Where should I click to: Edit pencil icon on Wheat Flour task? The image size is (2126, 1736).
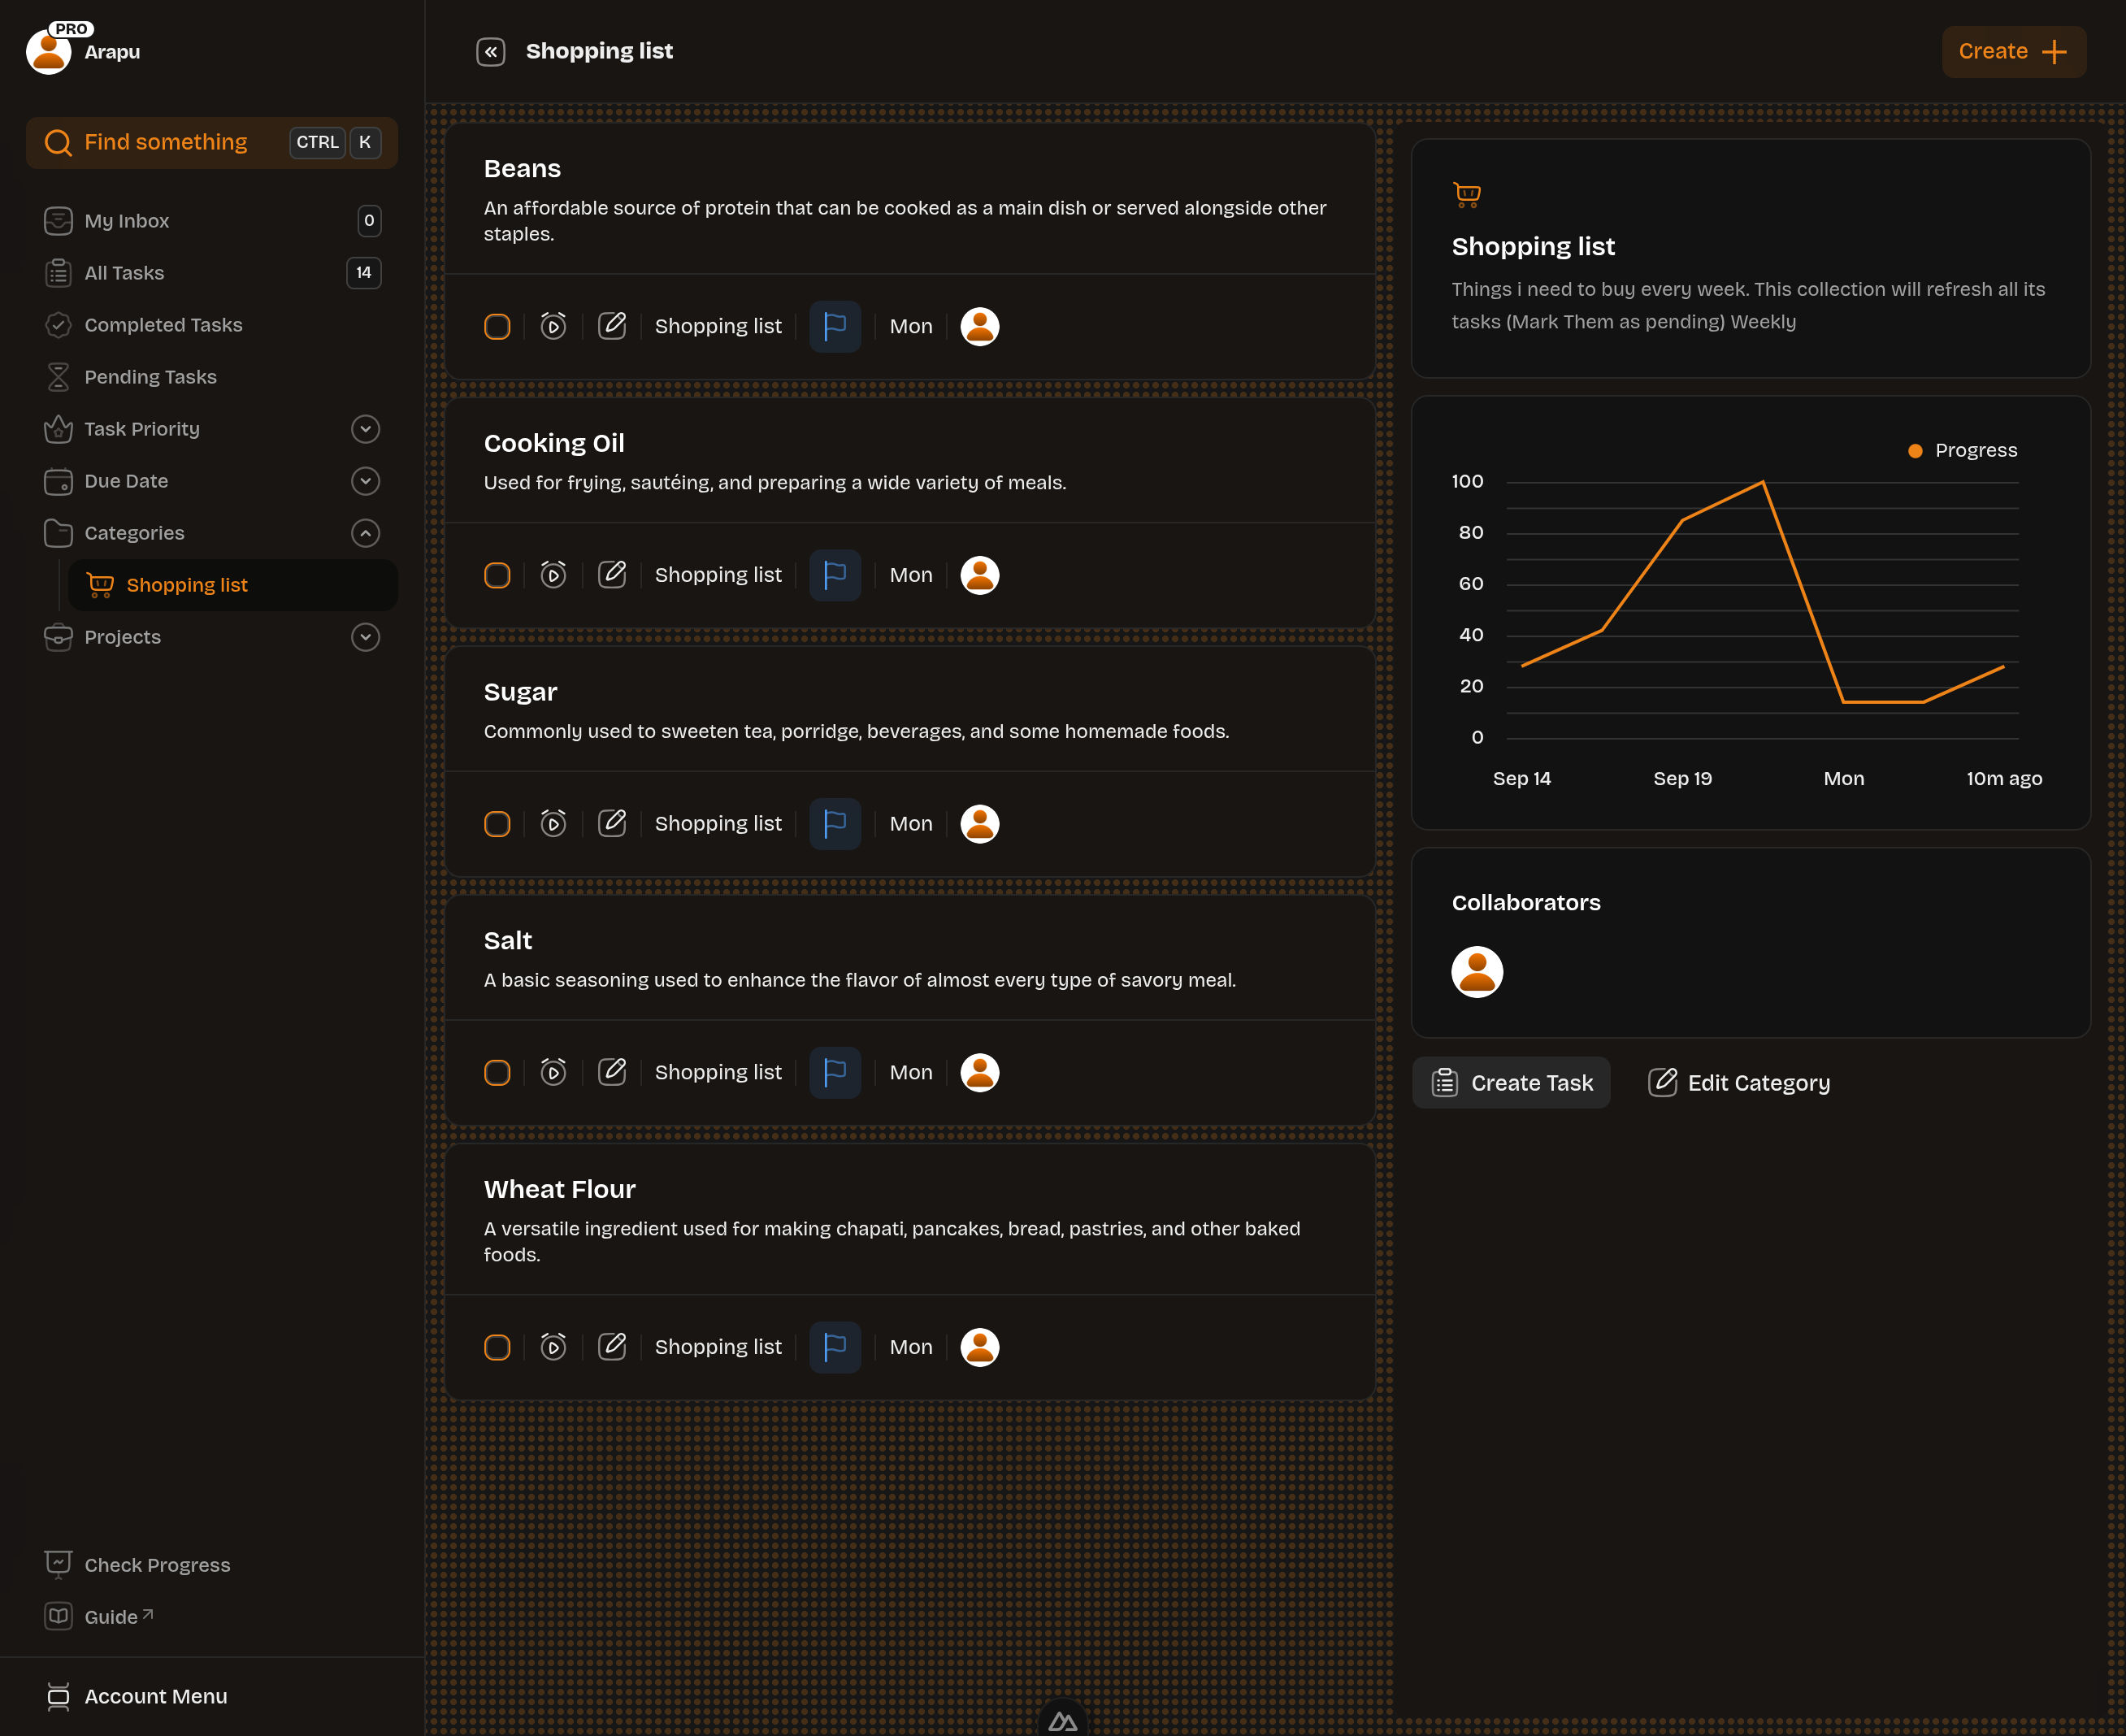(x=612, y=1347)
